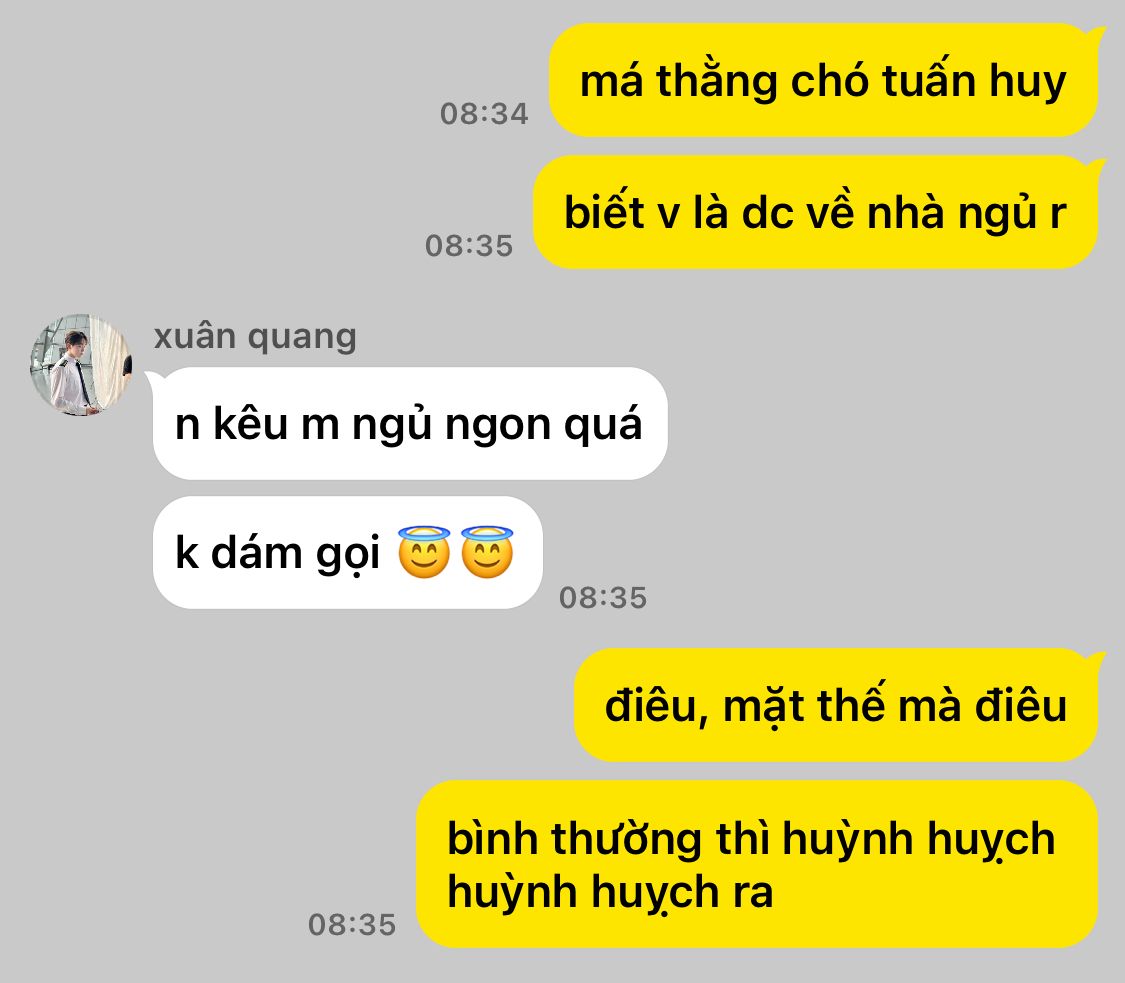The height and width of the screenshot is (983, 1125).
Task: Tap the first halo smiley emoji
Action: click(424, 552)
